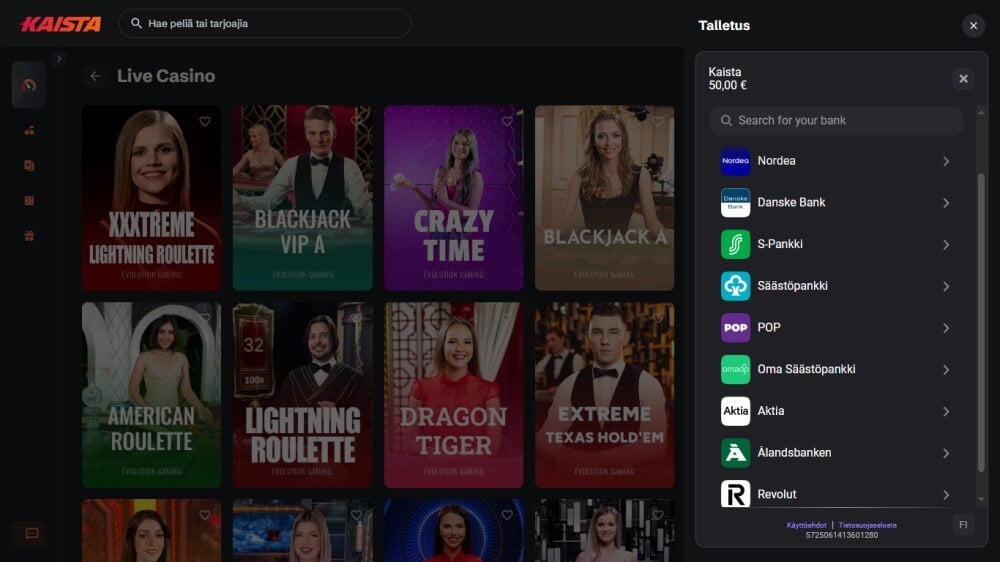Click Search for your bank field
The image size is (1000, 562).
tap(836, 121)
